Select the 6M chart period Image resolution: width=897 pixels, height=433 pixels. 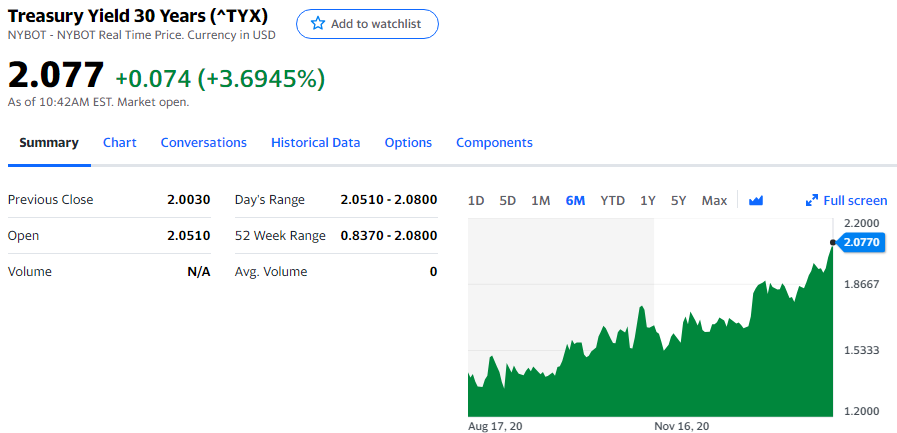coord(575,200)
